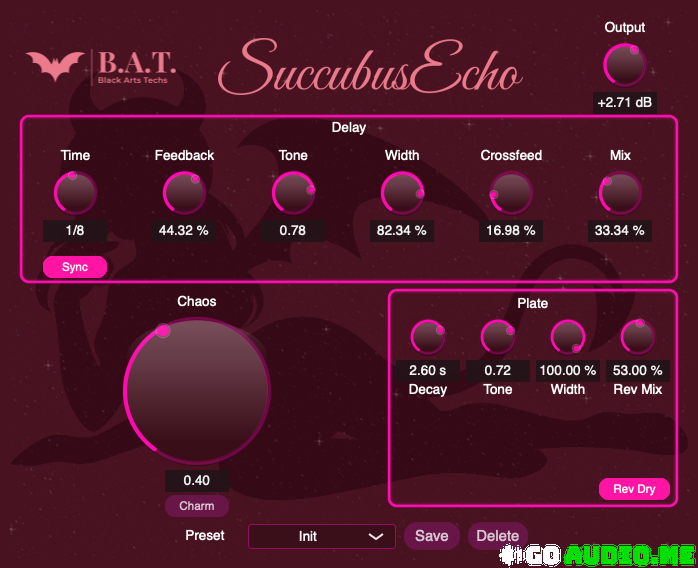
Task: Delete the selected preset
Action: coord(497,536)
